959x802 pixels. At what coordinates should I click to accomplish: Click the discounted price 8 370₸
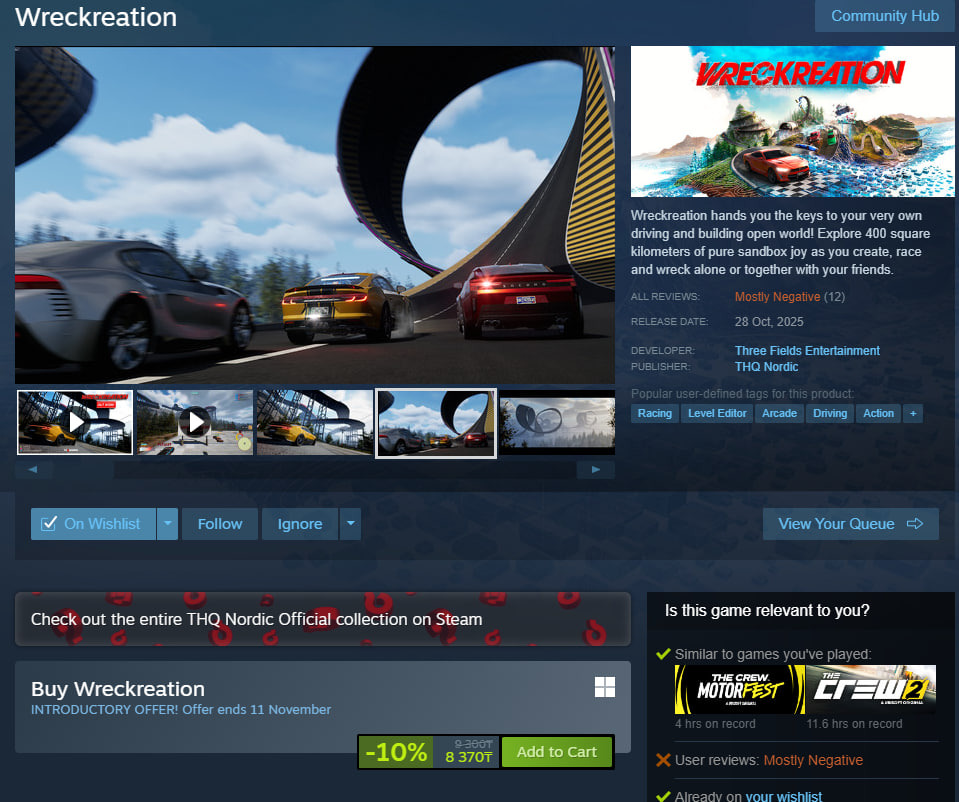468,757
